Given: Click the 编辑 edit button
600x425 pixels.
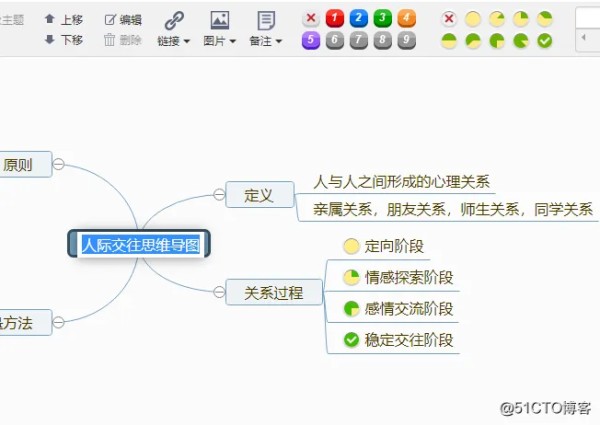Looking at the screenshot, I should click(x=123, y=20).
